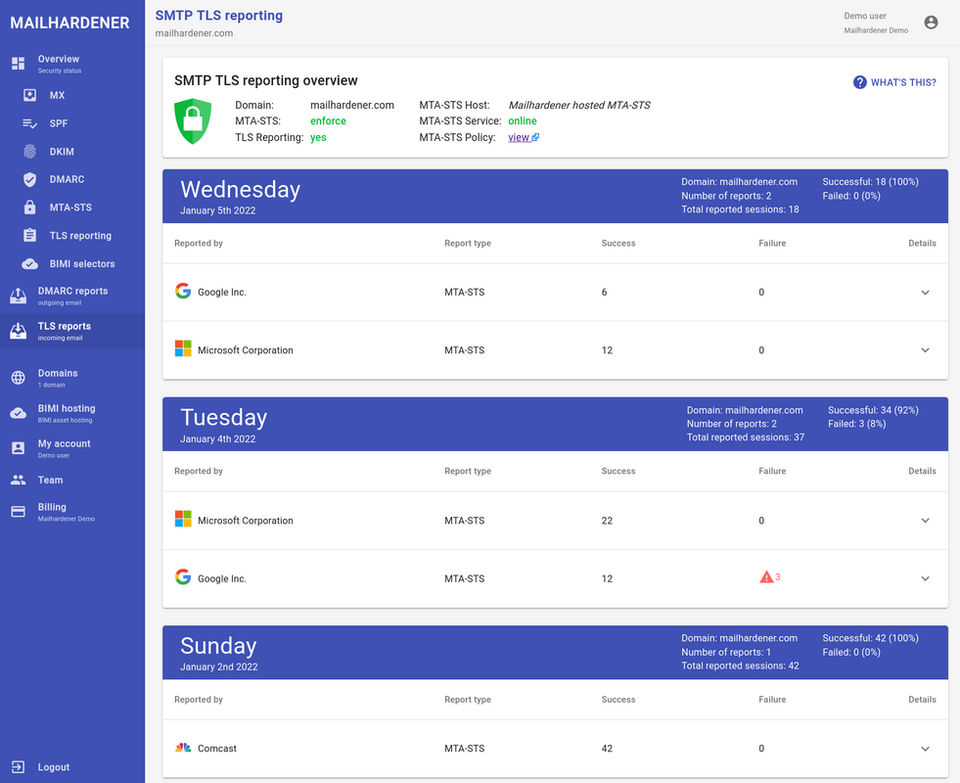Viewport: 960px width, 783px height.
Task: Expand Tuesday Microsoft Corporation report details
Action: (x=925, y=520)
